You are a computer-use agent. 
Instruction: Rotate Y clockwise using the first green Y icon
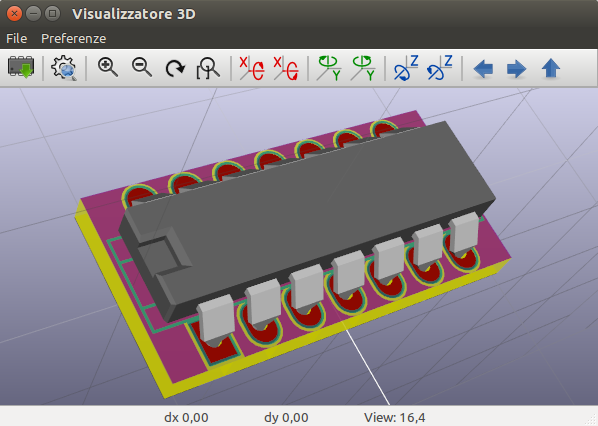329,68
